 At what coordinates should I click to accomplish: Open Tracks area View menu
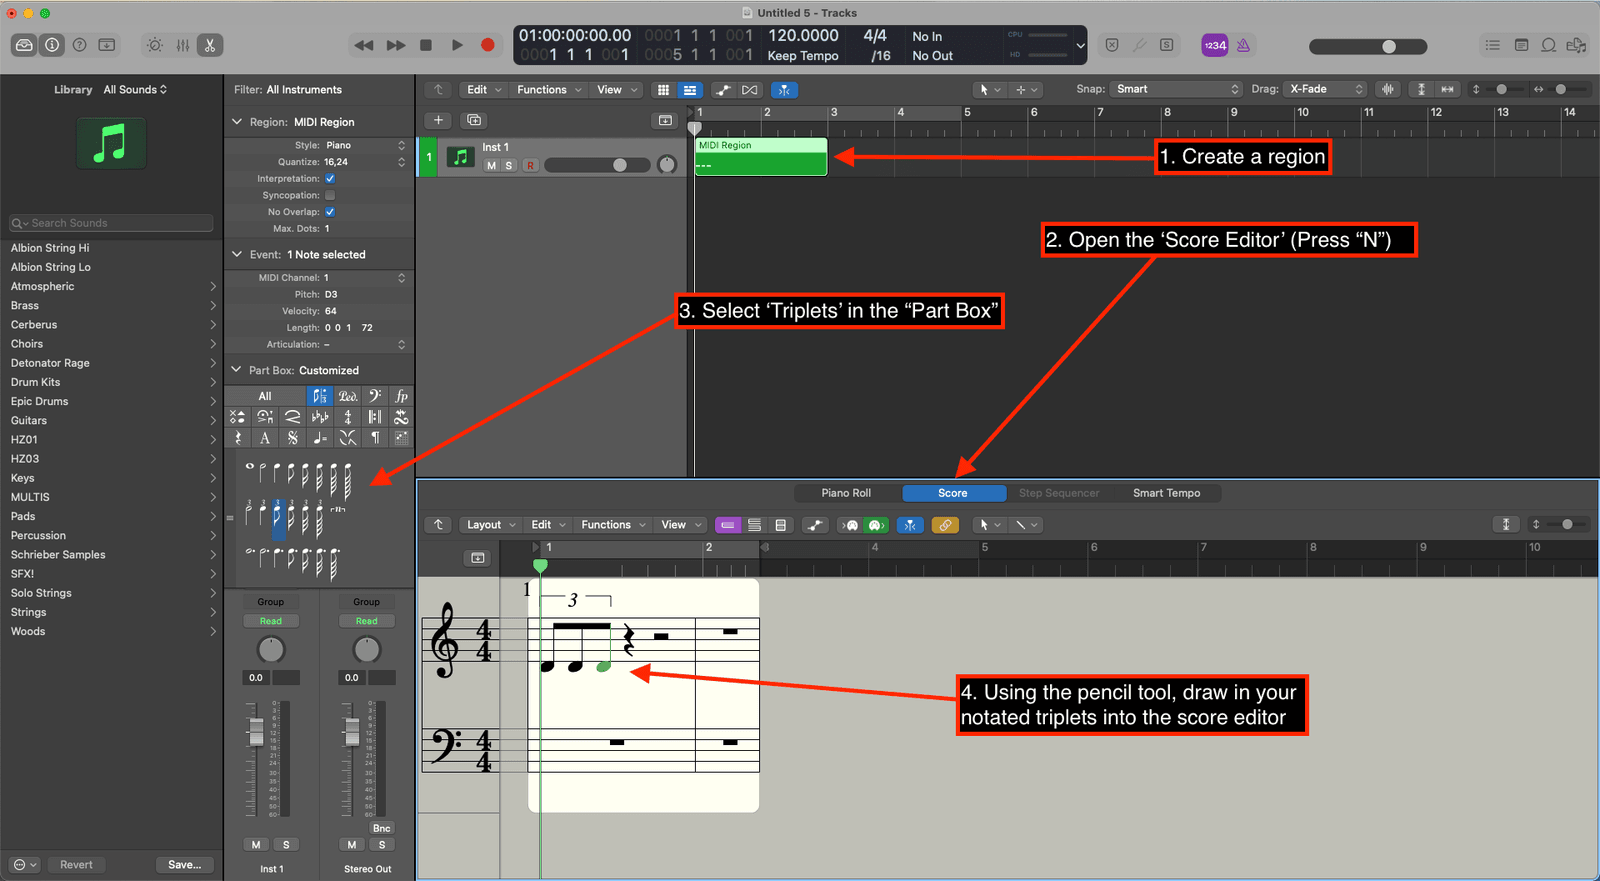[616, 90]
